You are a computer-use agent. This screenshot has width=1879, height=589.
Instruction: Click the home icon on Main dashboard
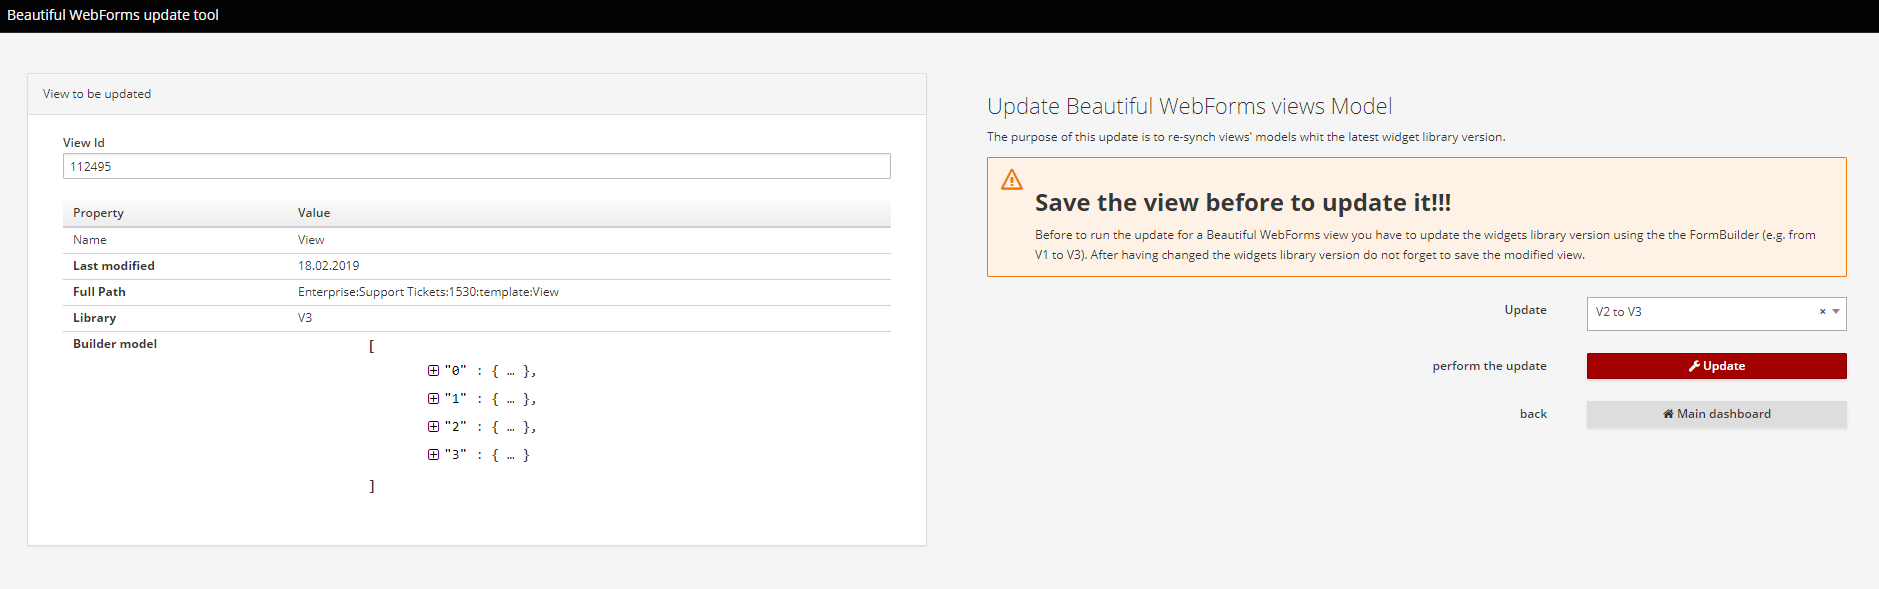1668,414
